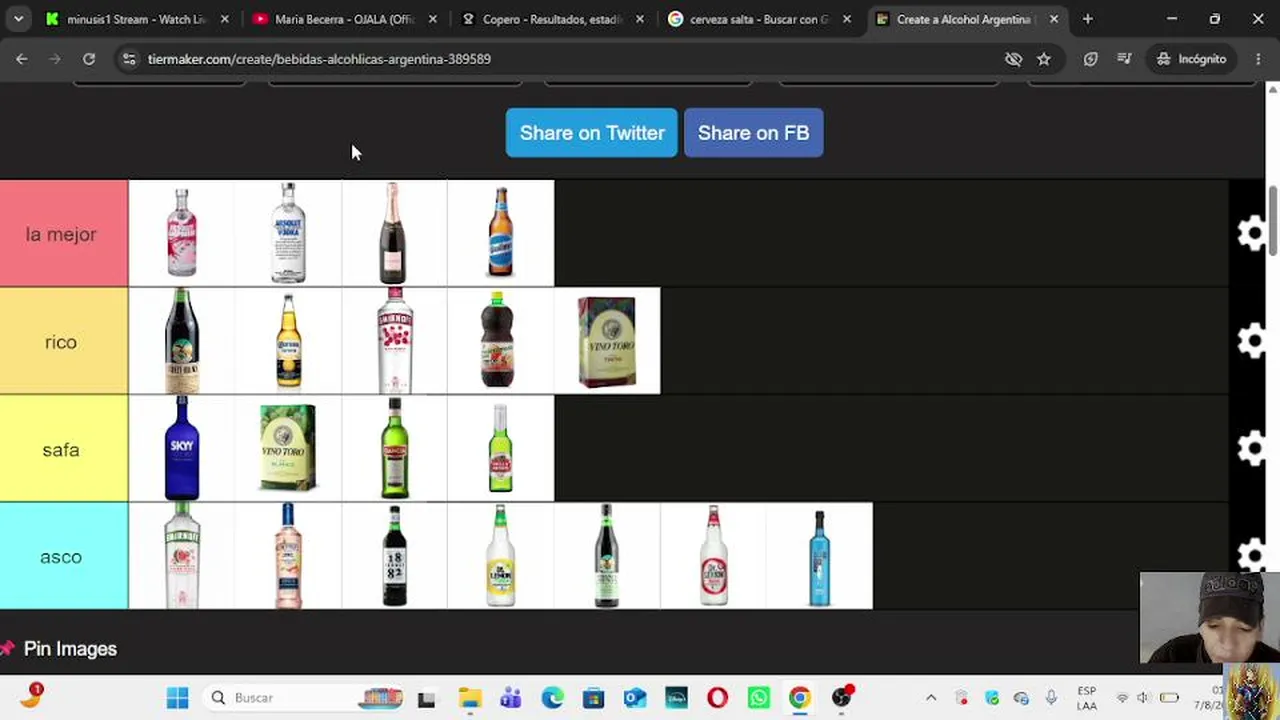Viewport: 1280px width, 720px height.
Task: Open Microsoft Edge from the taskbar
Action: click(x=553, y=698)
